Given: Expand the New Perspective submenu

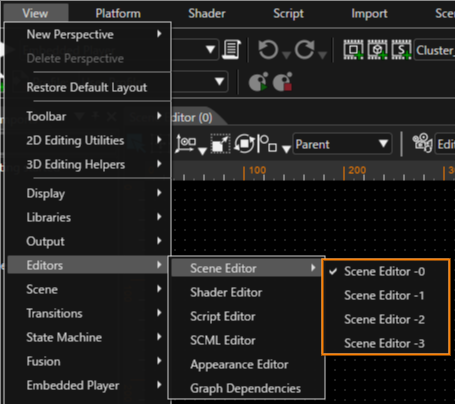Looking at the screenshot, I should [89, 34].
